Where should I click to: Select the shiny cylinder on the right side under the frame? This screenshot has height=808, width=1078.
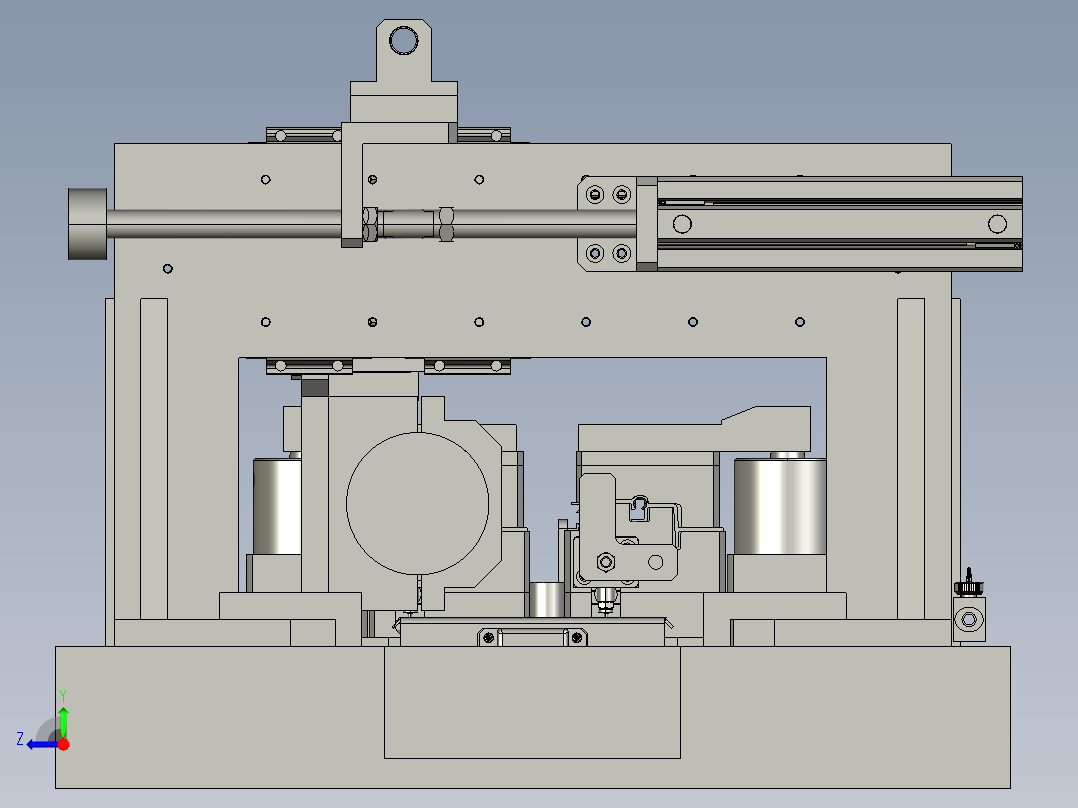click(780, 507)
